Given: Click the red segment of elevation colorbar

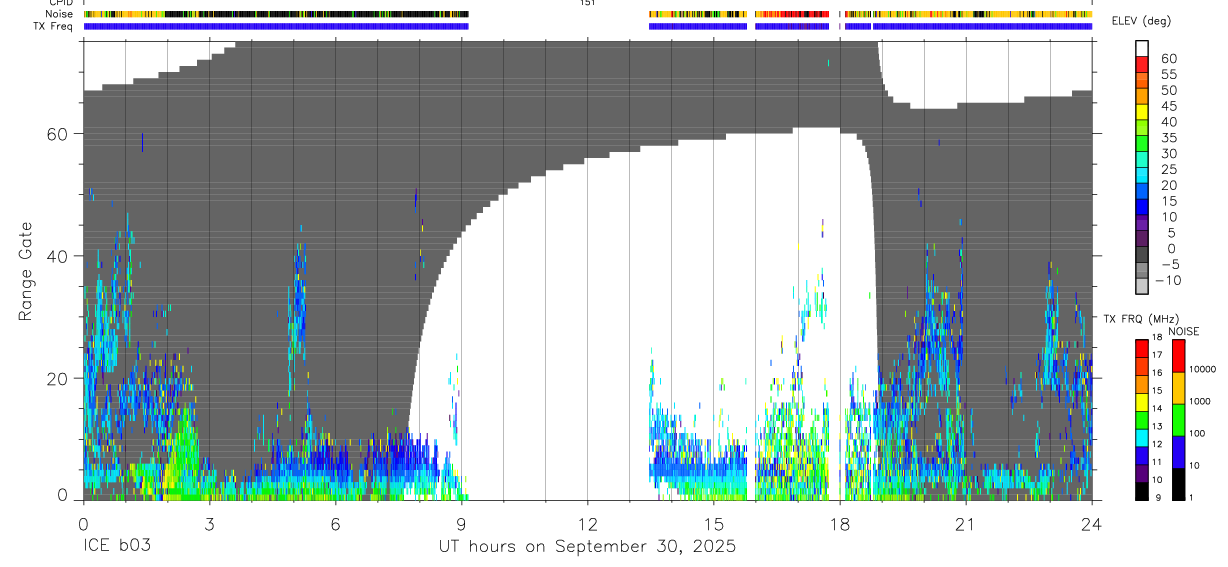Looking at the screenshot, I should pyautogui.click(x=1142, y=64).
